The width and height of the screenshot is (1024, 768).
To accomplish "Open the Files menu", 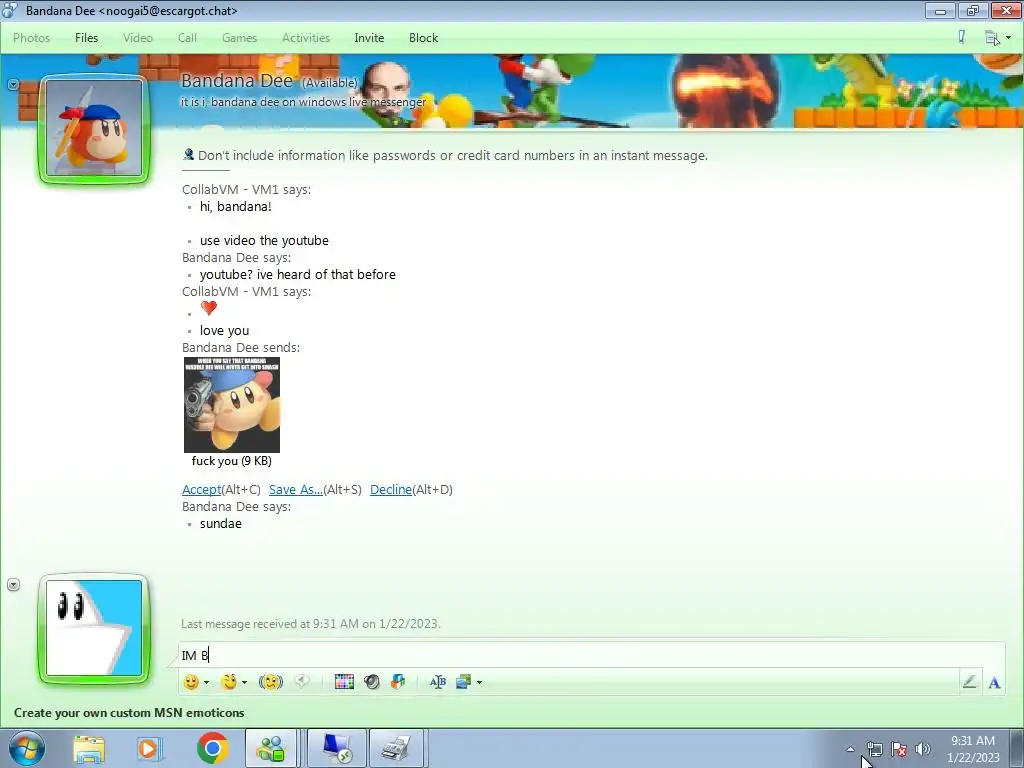I will 86,38.
